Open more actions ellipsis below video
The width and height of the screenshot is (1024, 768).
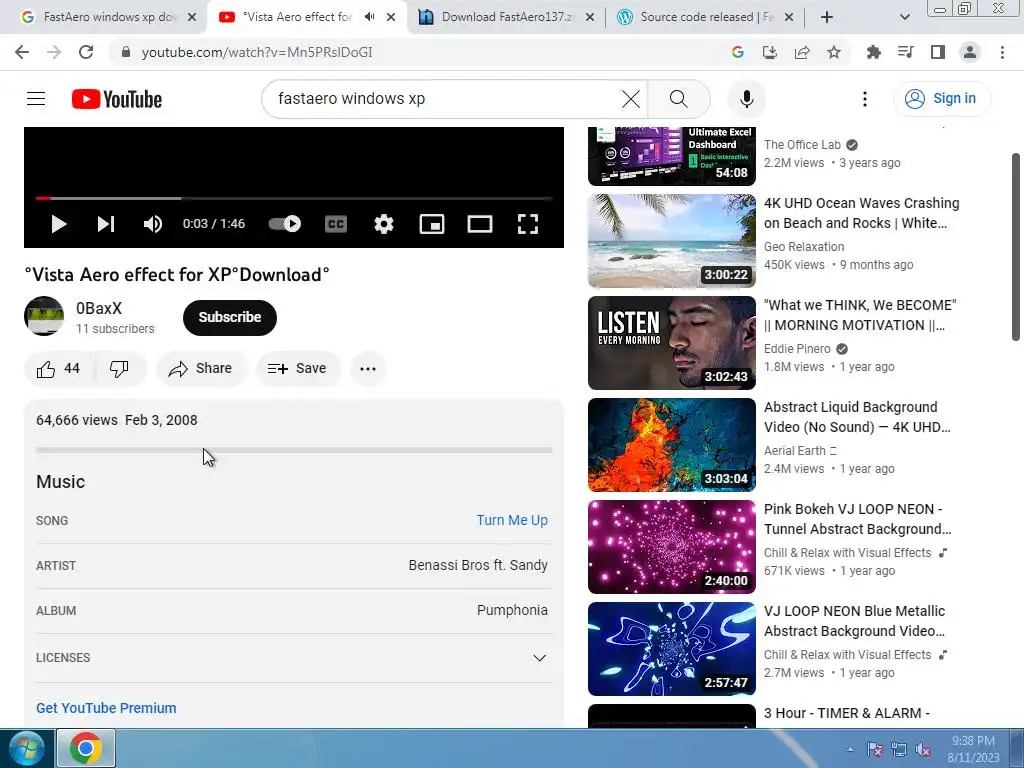pyautogui.click(x=368, y=368)
